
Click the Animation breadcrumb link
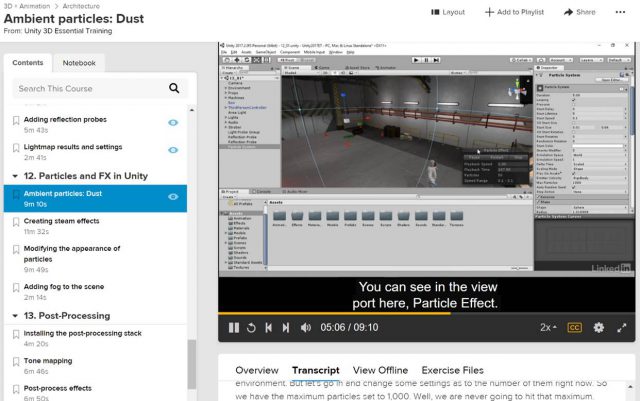34,6
